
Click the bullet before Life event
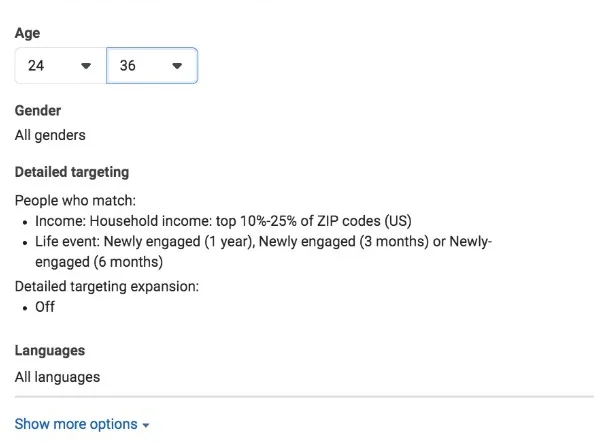click(x=24, y=242)
